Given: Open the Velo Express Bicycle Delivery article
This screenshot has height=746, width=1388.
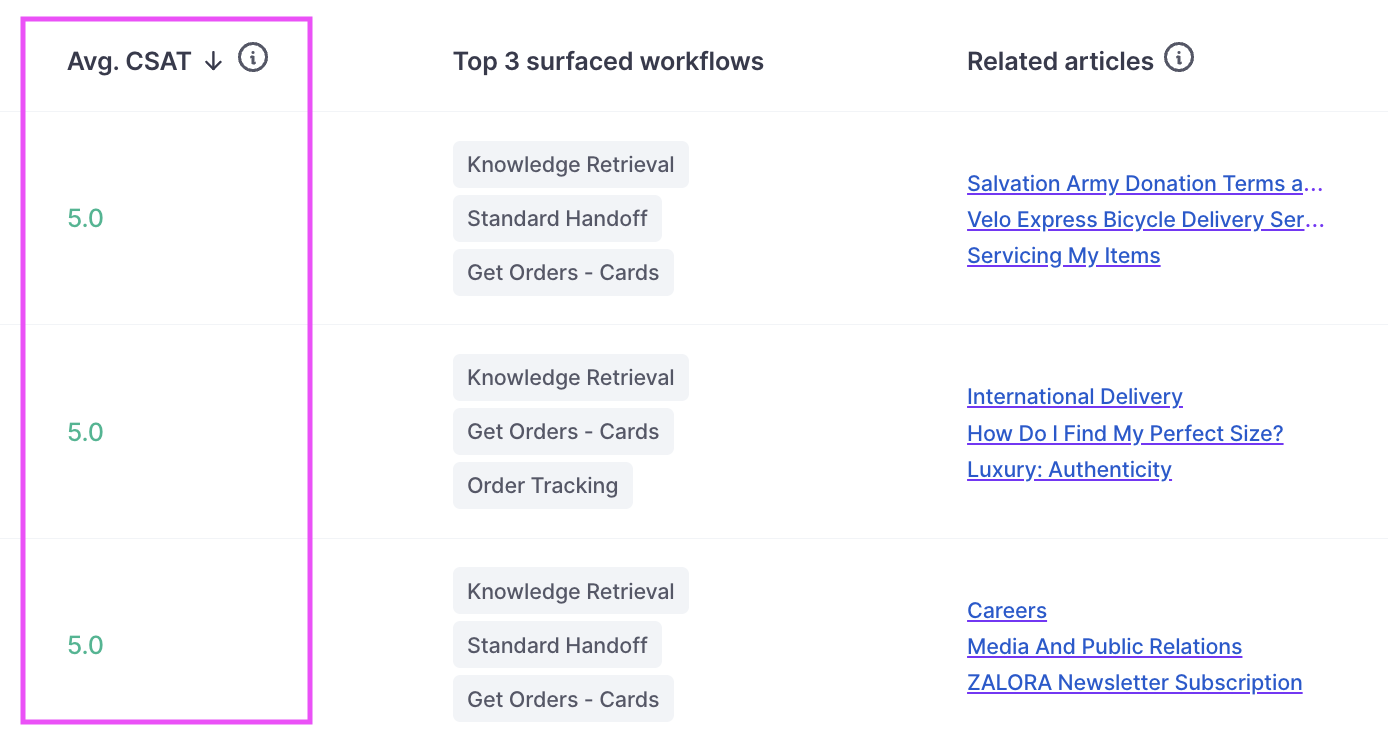Looking at the screenshot, I should pos(1145,220).
